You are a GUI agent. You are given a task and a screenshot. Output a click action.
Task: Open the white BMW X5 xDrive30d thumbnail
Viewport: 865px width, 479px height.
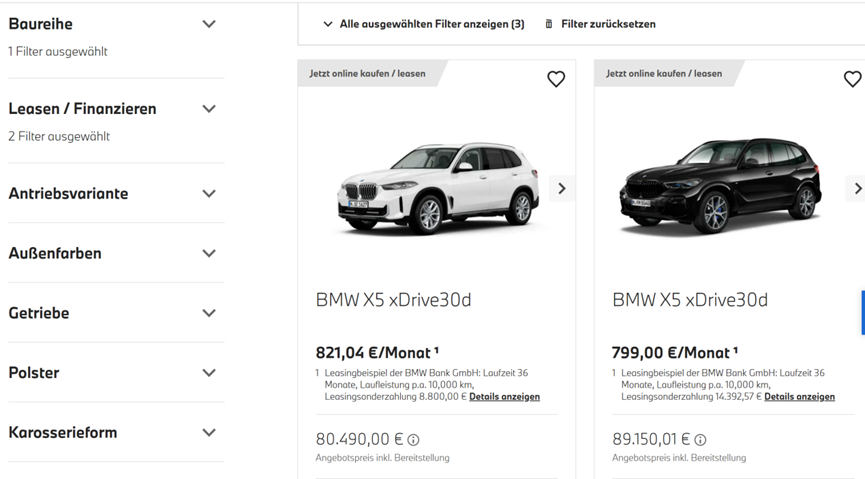click(439, 188)
